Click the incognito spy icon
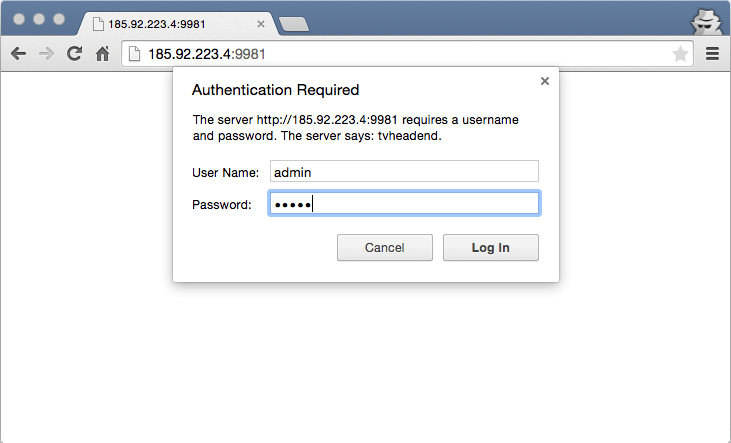Viewport: 731px width, 443px height. (706, 21)
